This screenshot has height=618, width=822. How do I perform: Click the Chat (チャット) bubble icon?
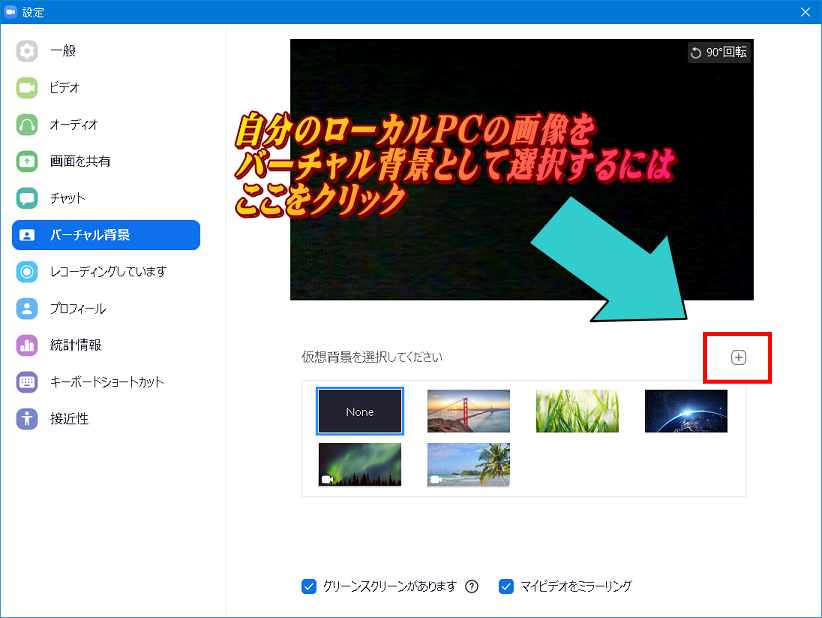pyautogui.click(x=27, y=198)
